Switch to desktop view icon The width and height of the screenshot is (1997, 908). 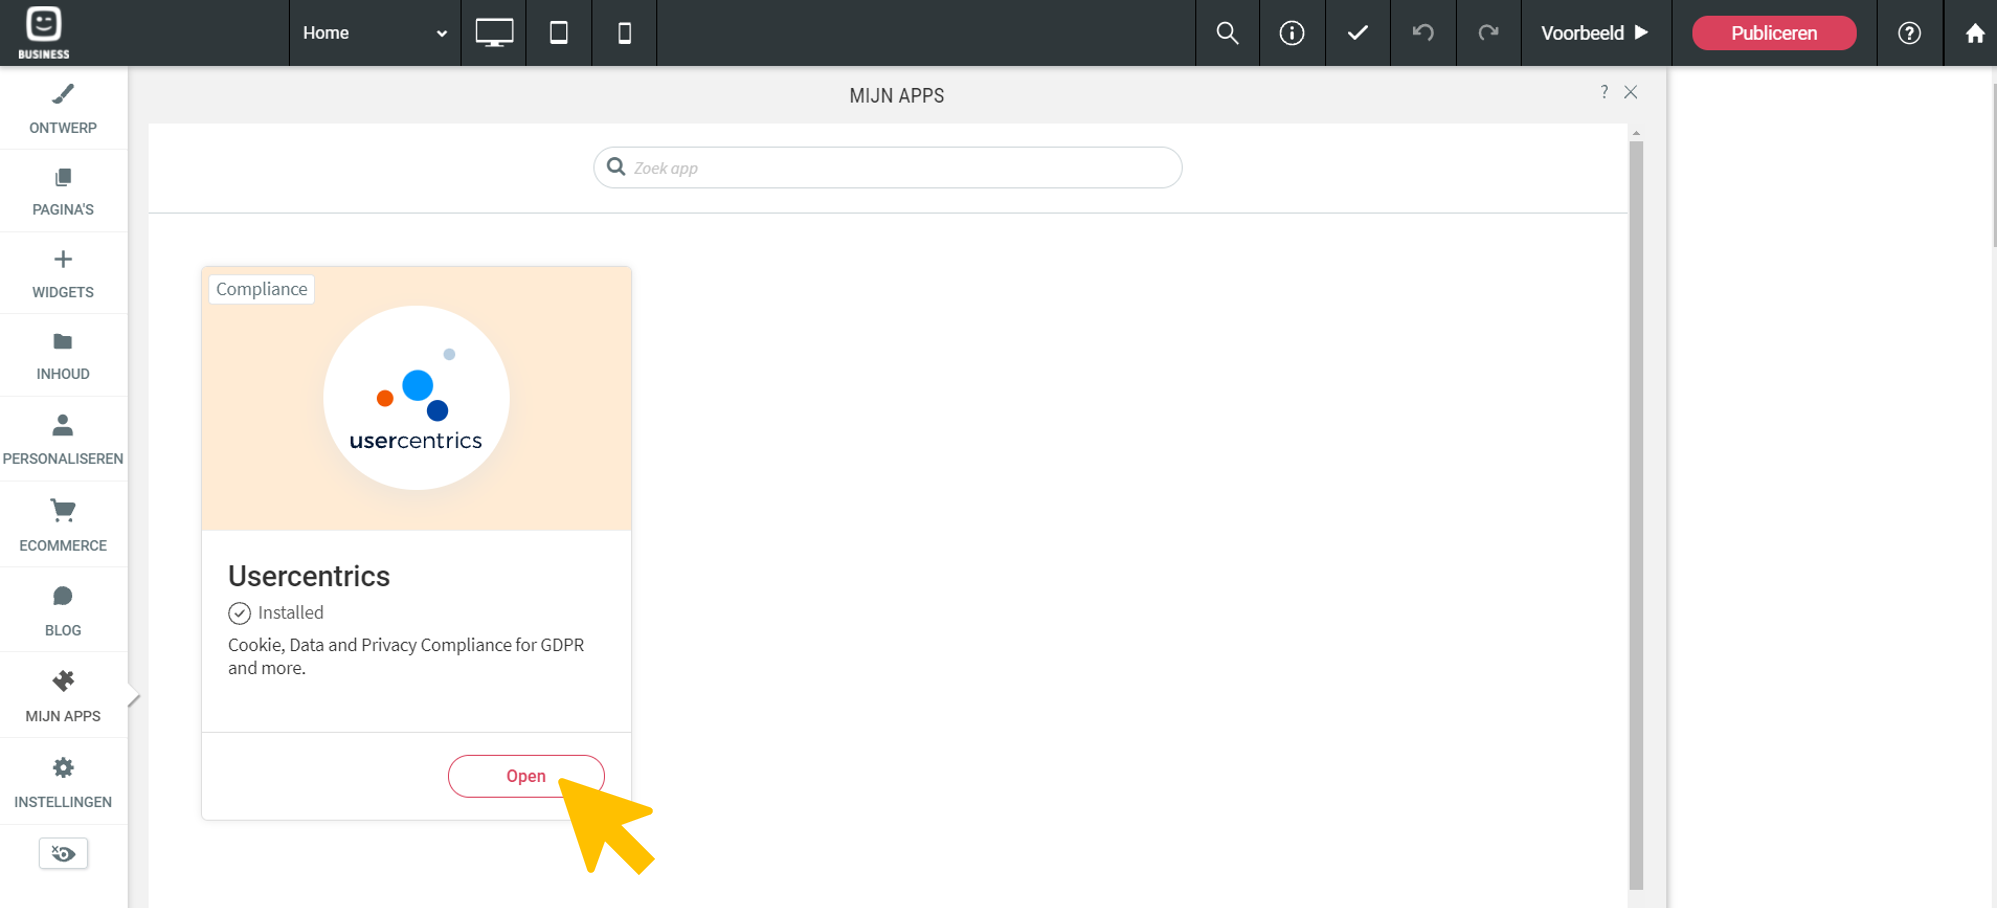(x=494, y=33)
